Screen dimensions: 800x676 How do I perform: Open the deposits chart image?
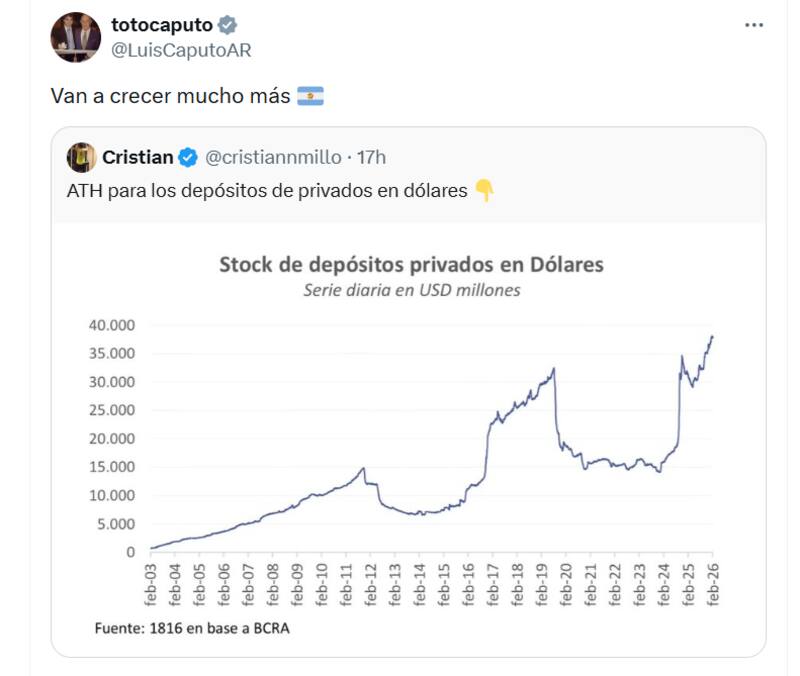pyautogui.click(x=409, y=440)
